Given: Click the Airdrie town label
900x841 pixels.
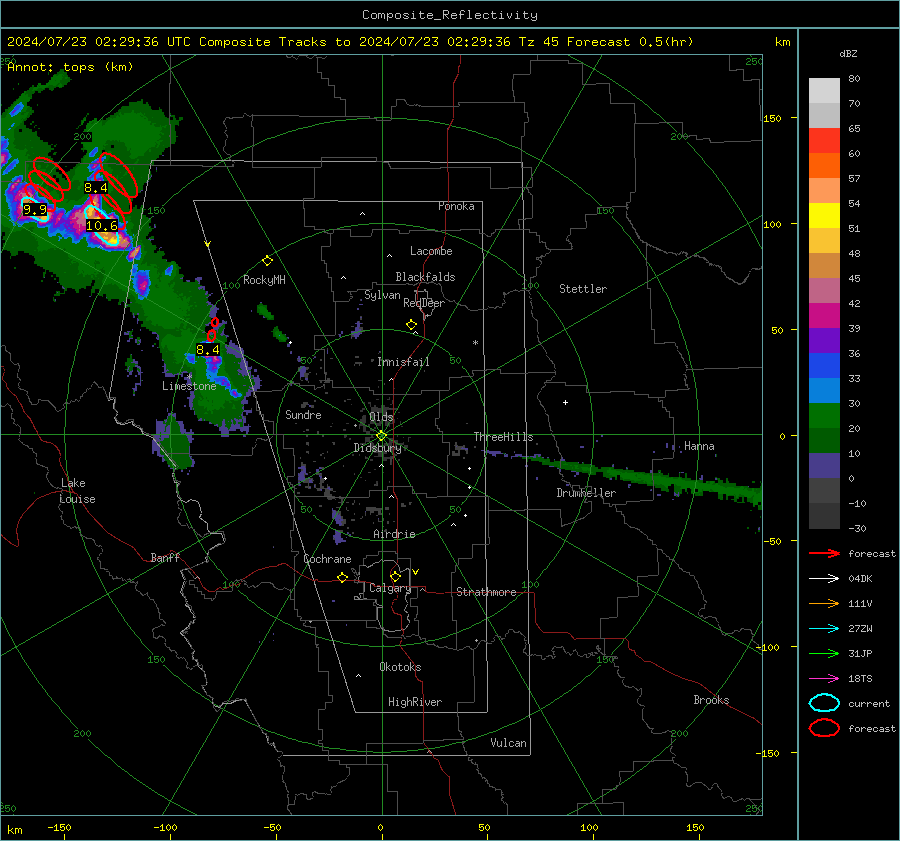Looking at the screenshot, I should [x=394, y=534].
